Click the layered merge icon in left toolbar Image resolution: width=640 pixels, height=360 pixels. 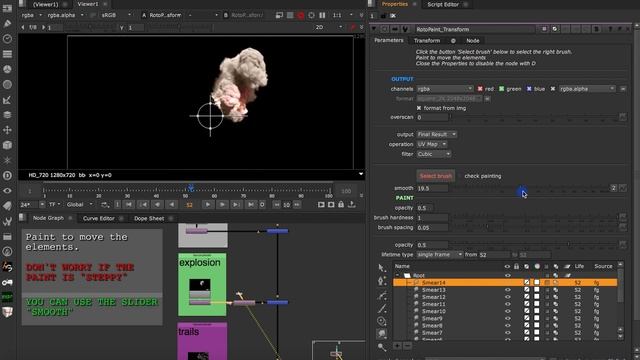(7, 115)
